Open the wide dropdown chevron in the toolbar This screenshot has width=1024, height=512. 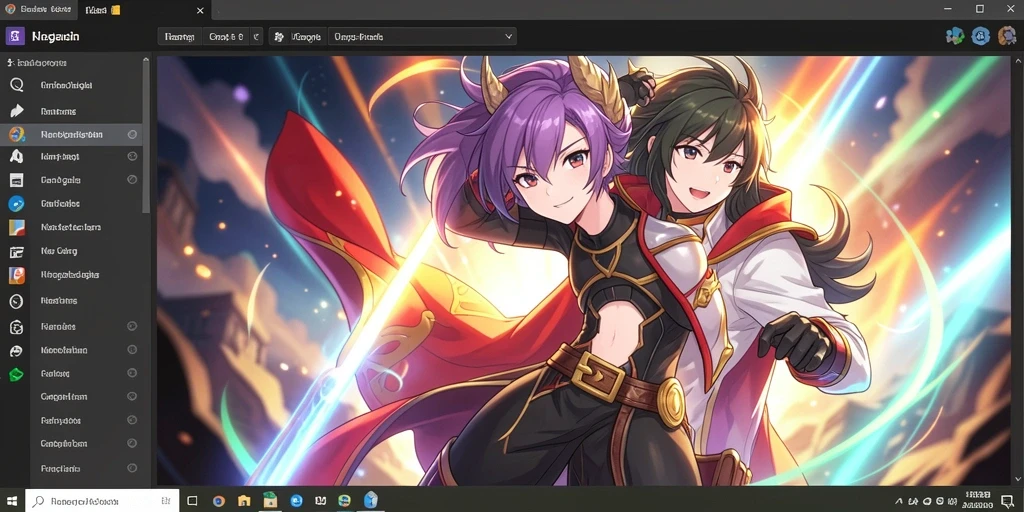coord(508,37)
